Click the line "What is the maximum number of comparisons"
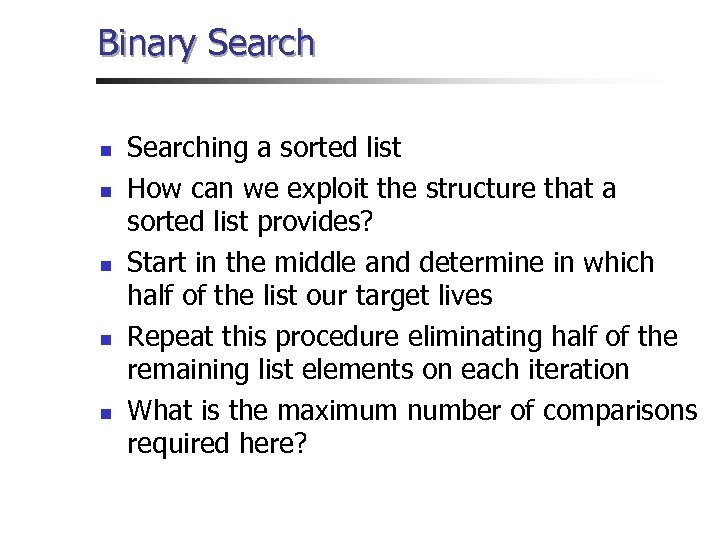The image size is (720, 540). pos(412,411)
